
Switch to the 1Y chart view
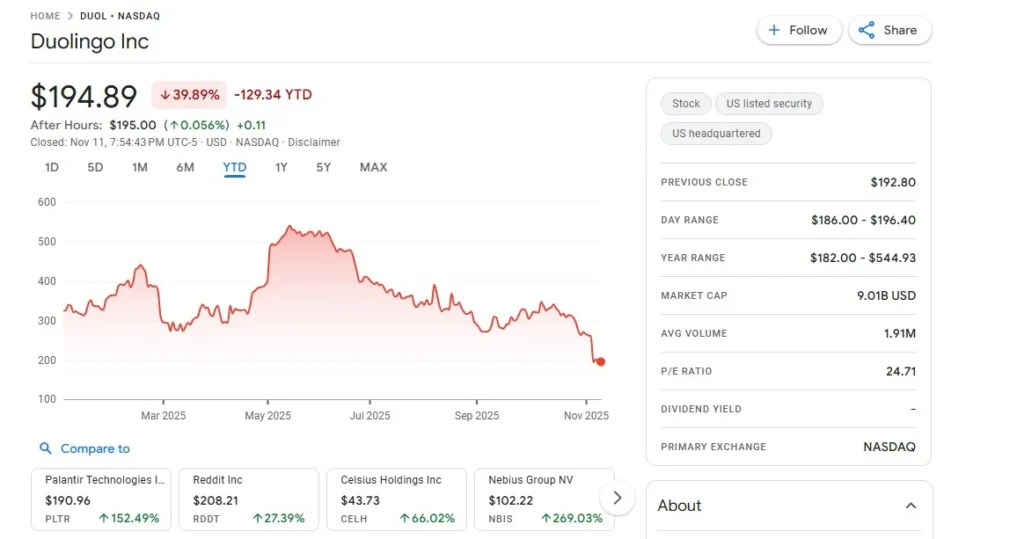point(281,167)
